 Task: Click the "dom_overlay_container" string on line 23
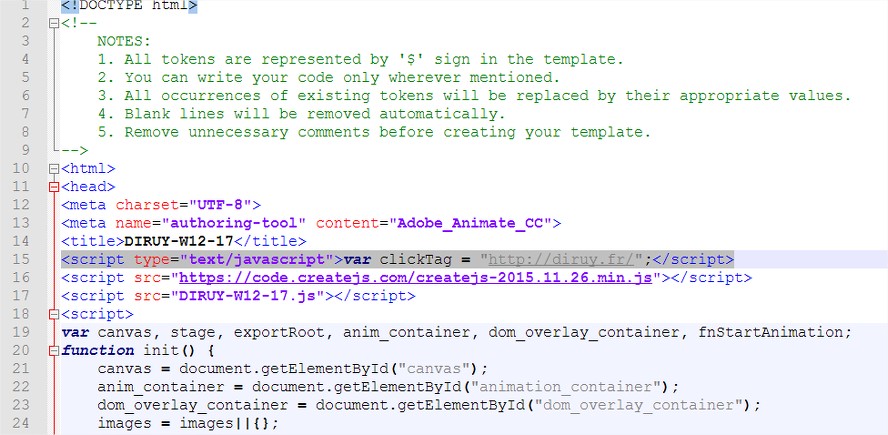[639, 405]
